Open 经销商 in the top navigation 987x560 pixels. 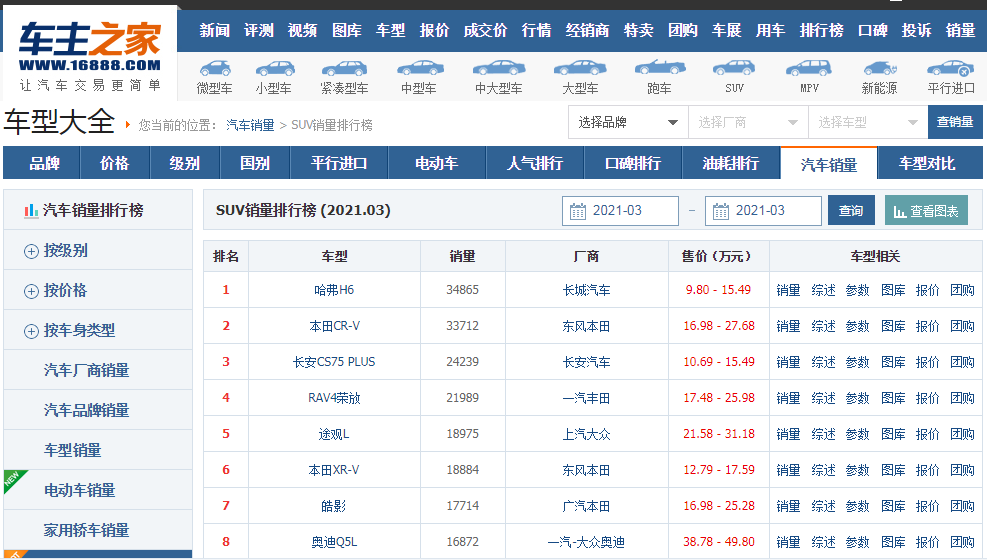point(587,30)
